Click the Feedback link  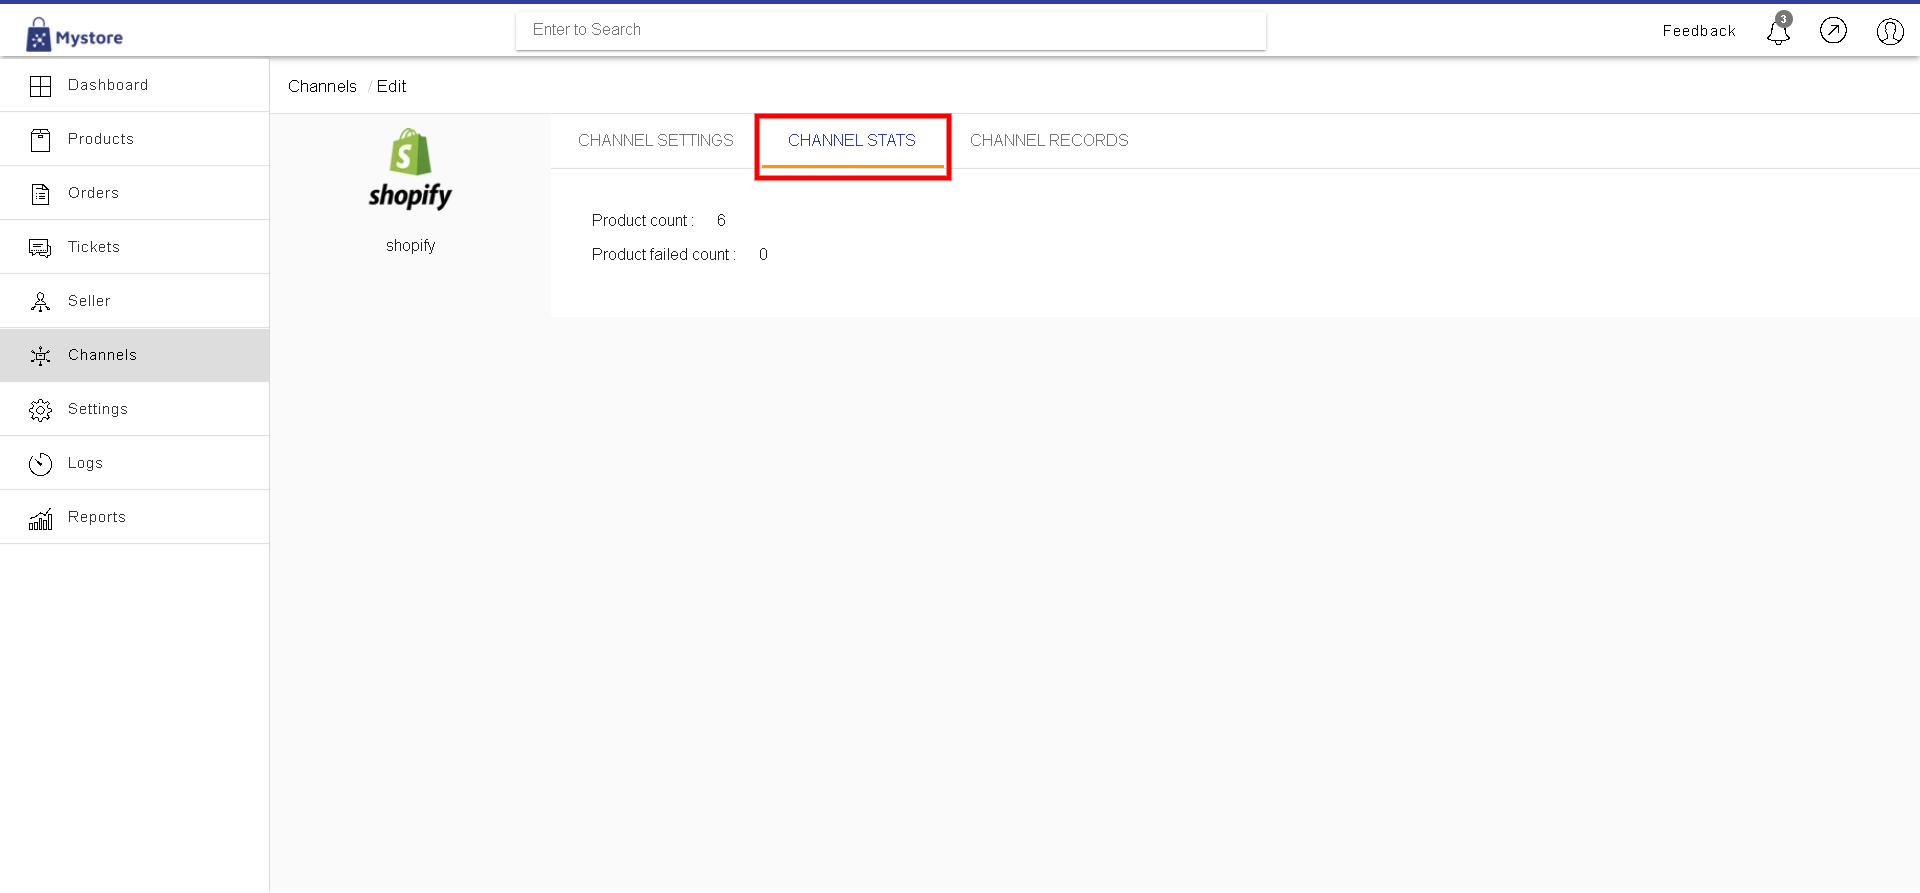point(1699,31)
